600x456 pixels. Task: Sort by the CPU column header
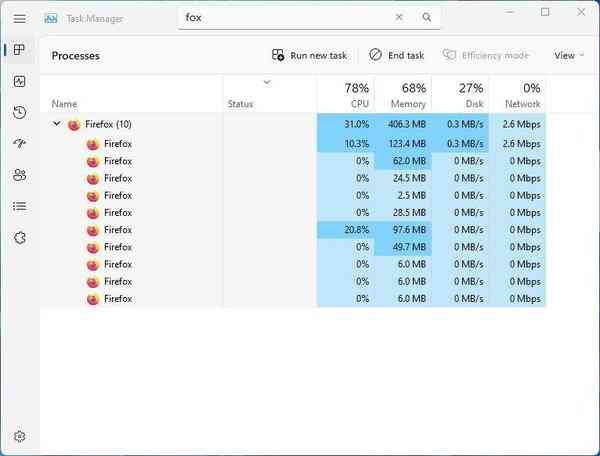[x=346, y=95]
